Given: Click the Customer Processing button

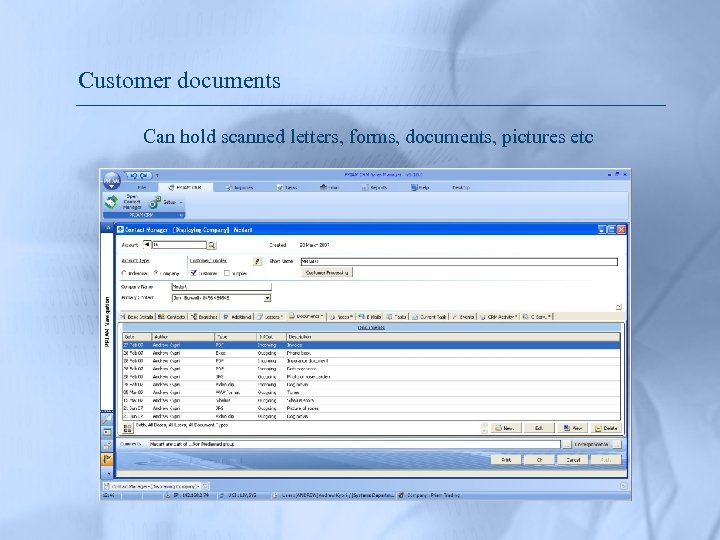Looking at the screenshot, I should pos(329,272).
